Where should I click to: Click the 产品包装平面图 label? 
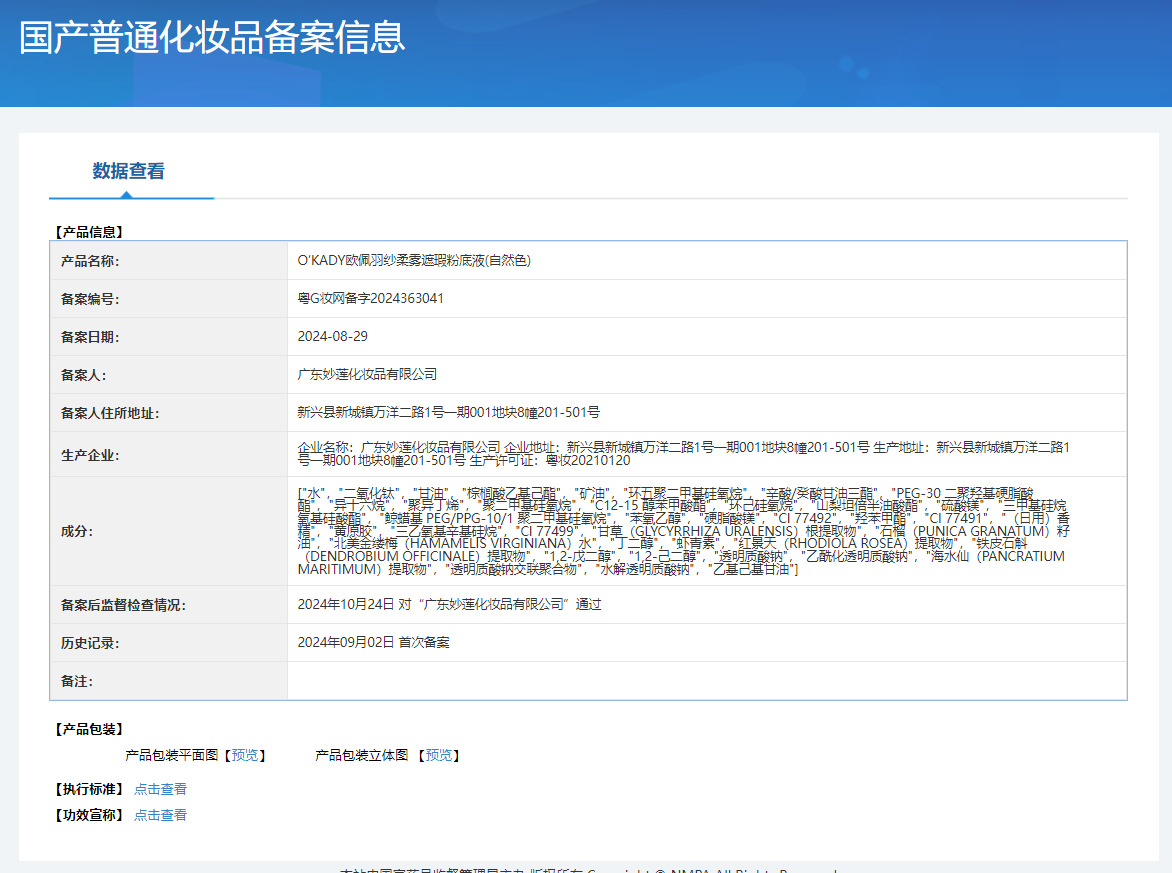coord(172,755)
